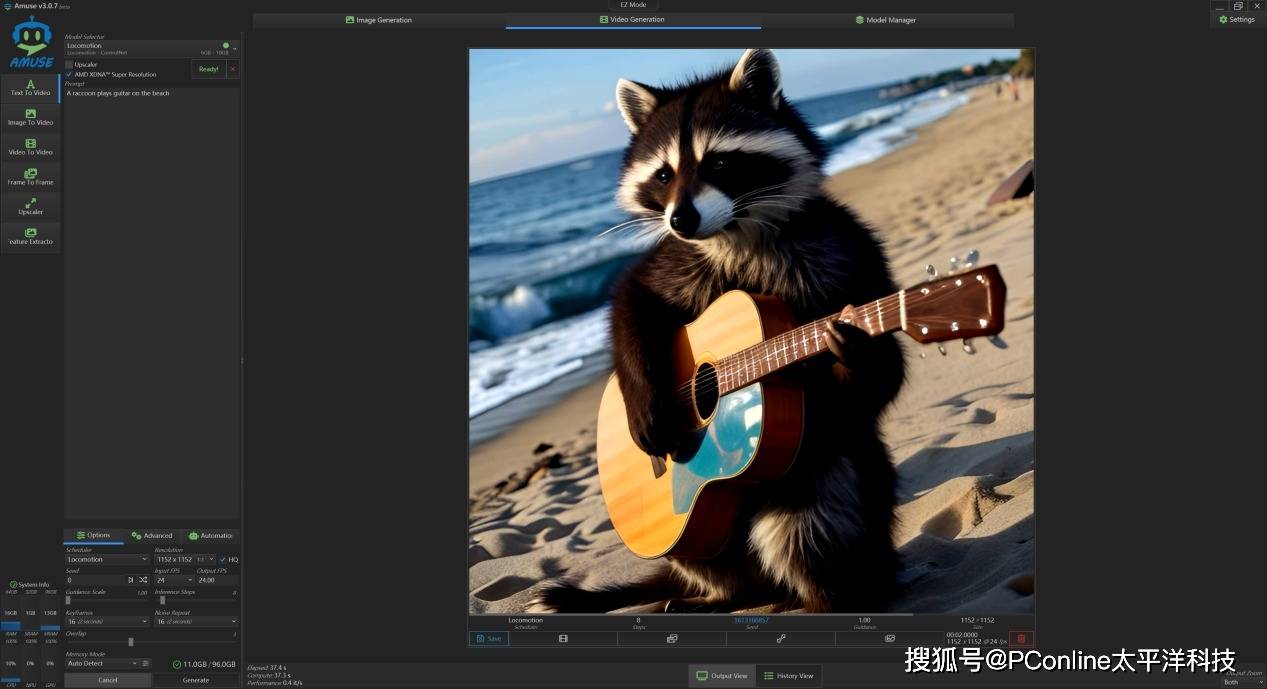
Task: Toggle the HQ checkbox
Action: [222, 560]
